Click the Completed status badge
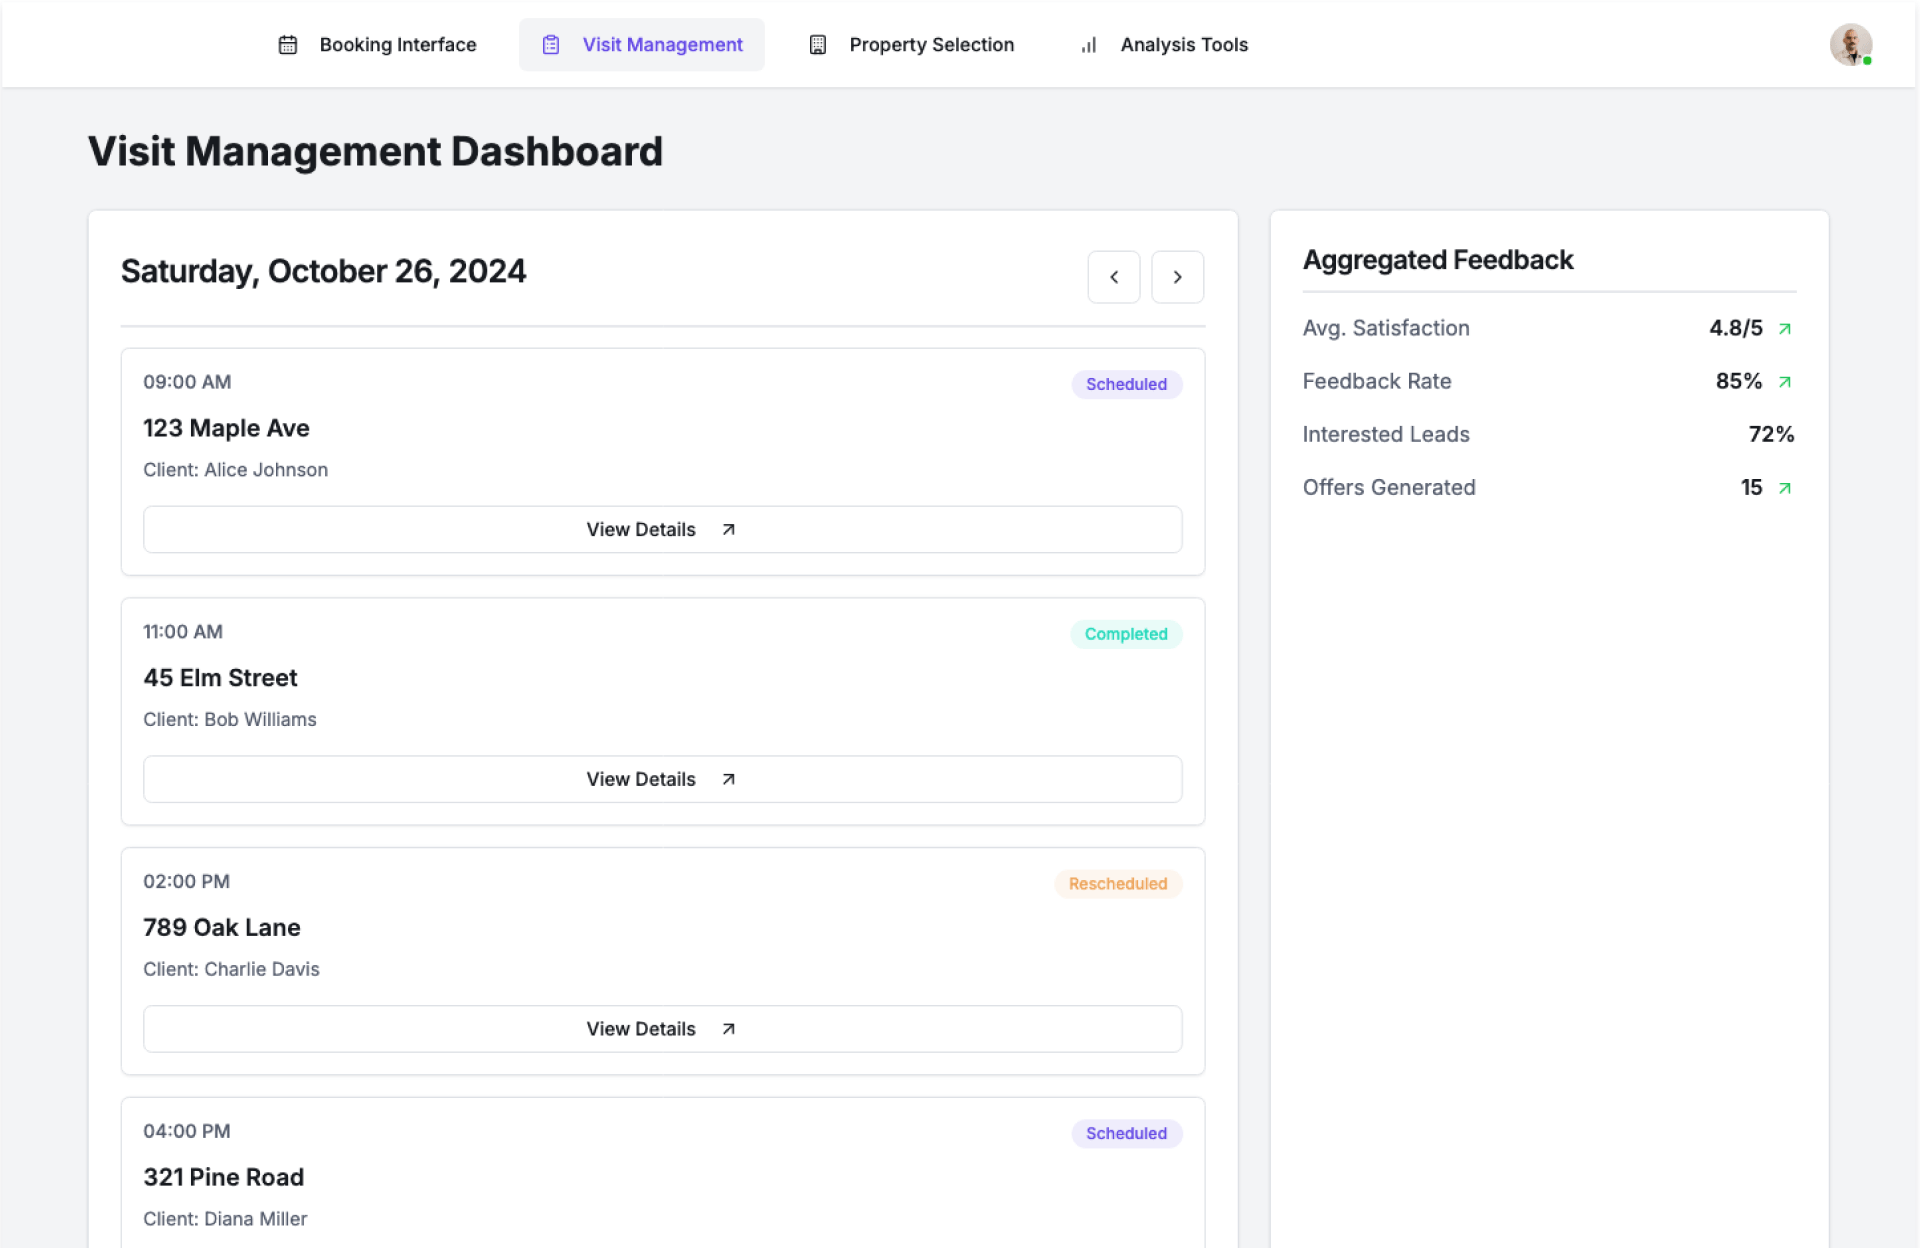The image size is (1920, 1248). (1126, 634)
